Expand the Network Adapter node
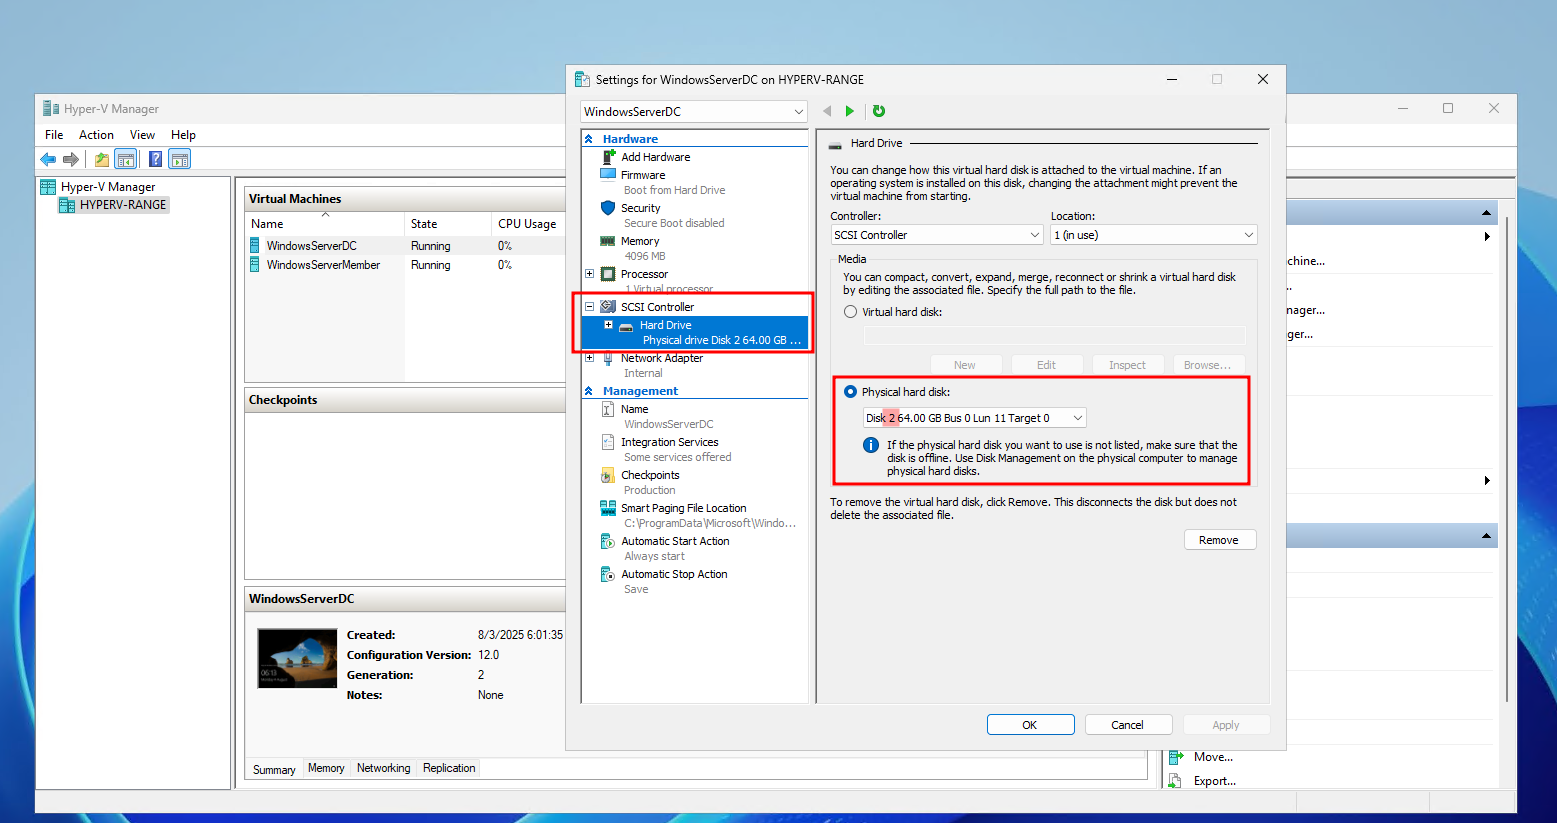This screenshot has height=823, width=1557. 589,358
